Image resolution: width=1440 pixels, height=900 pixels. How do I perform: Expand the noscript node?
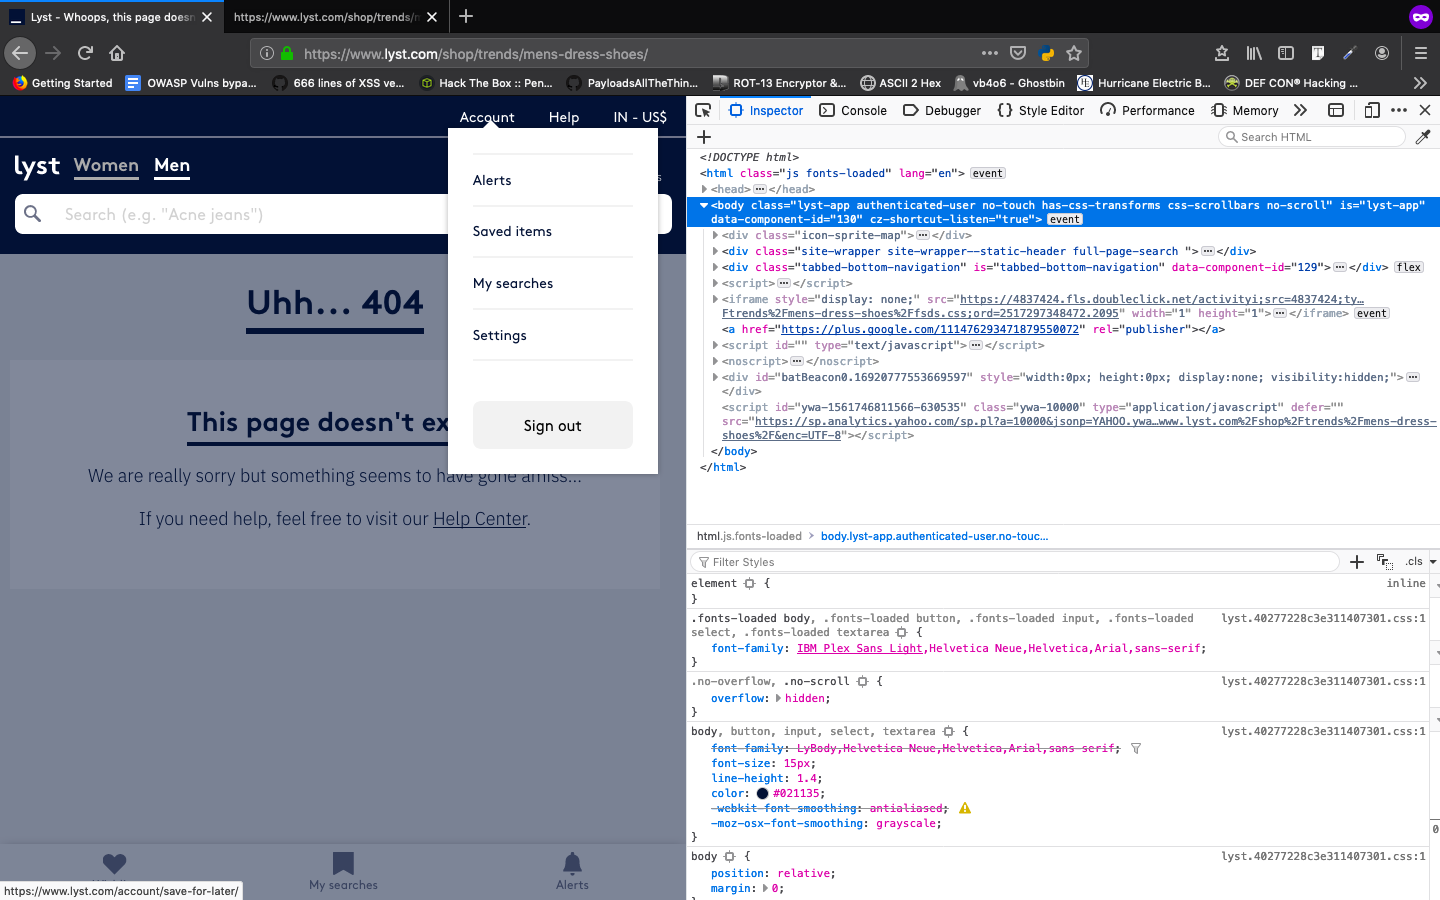715,361
